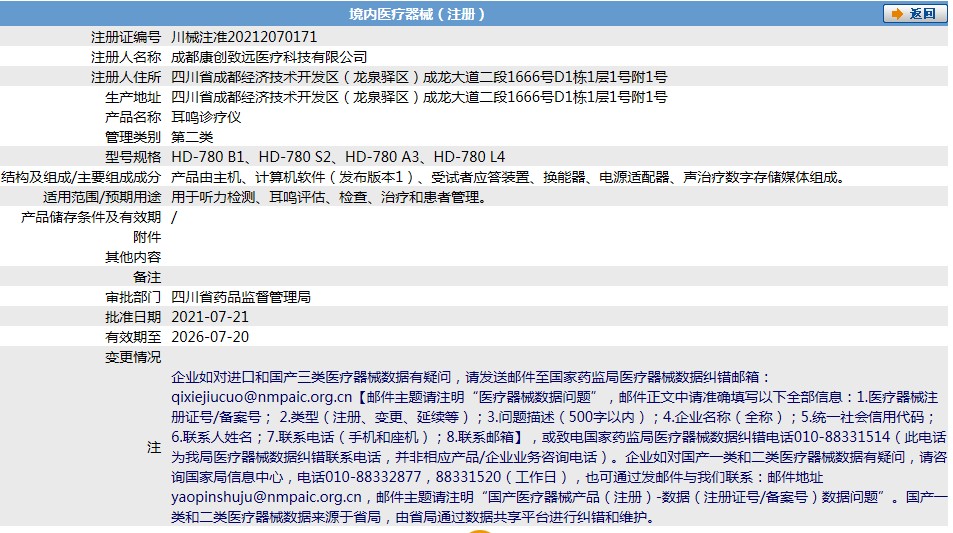Click the 生产地址 address value
The image size is (953, 533).
point(419,97)
